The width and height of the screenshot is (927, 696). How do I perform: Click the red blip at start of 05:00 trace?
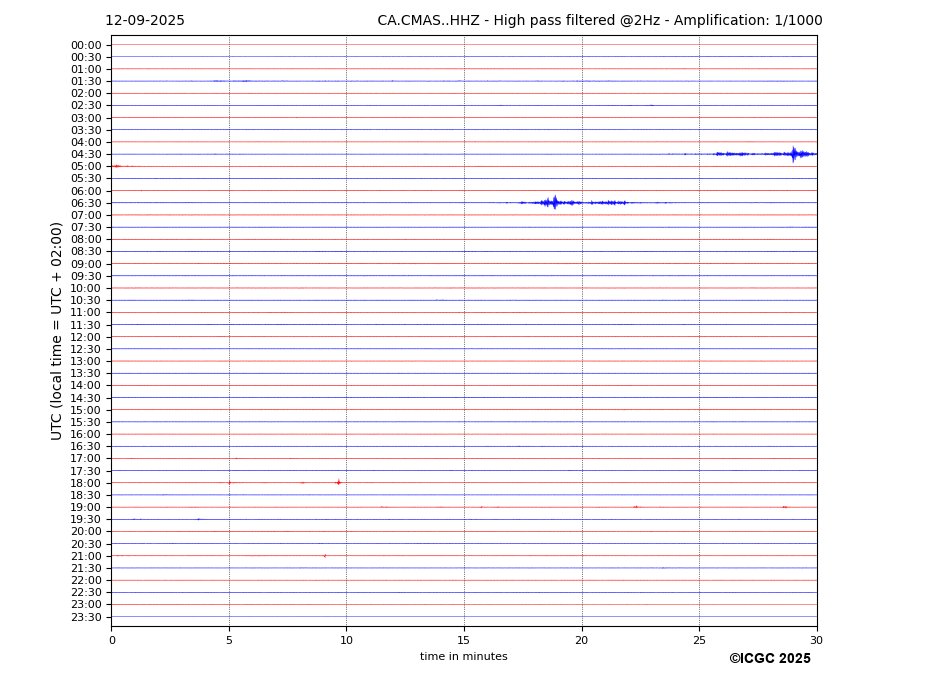click(116, 166)
